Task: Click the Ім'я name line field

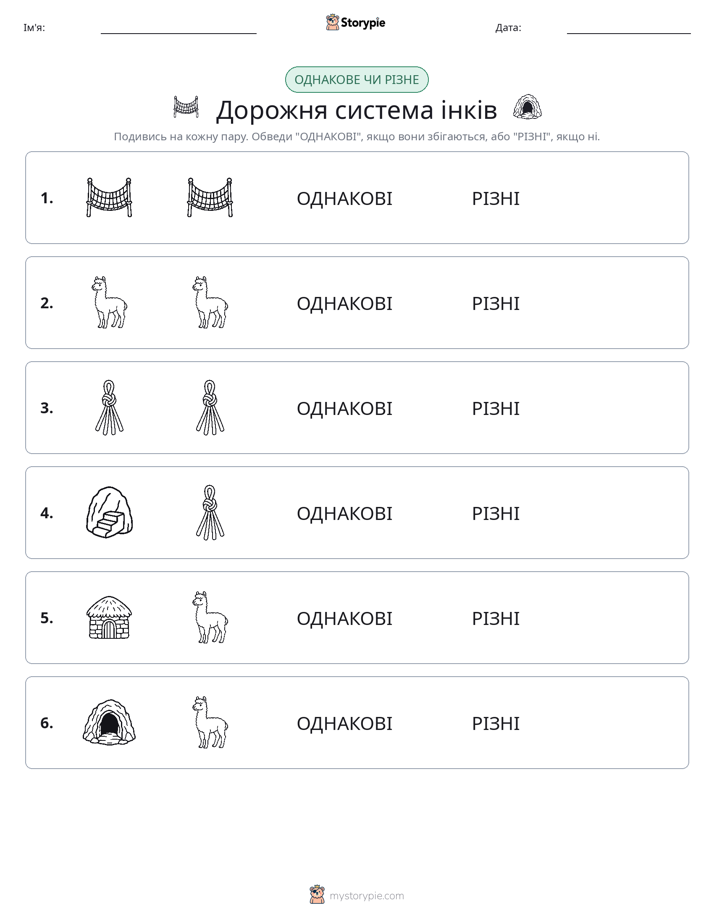Action: [178, 28]
